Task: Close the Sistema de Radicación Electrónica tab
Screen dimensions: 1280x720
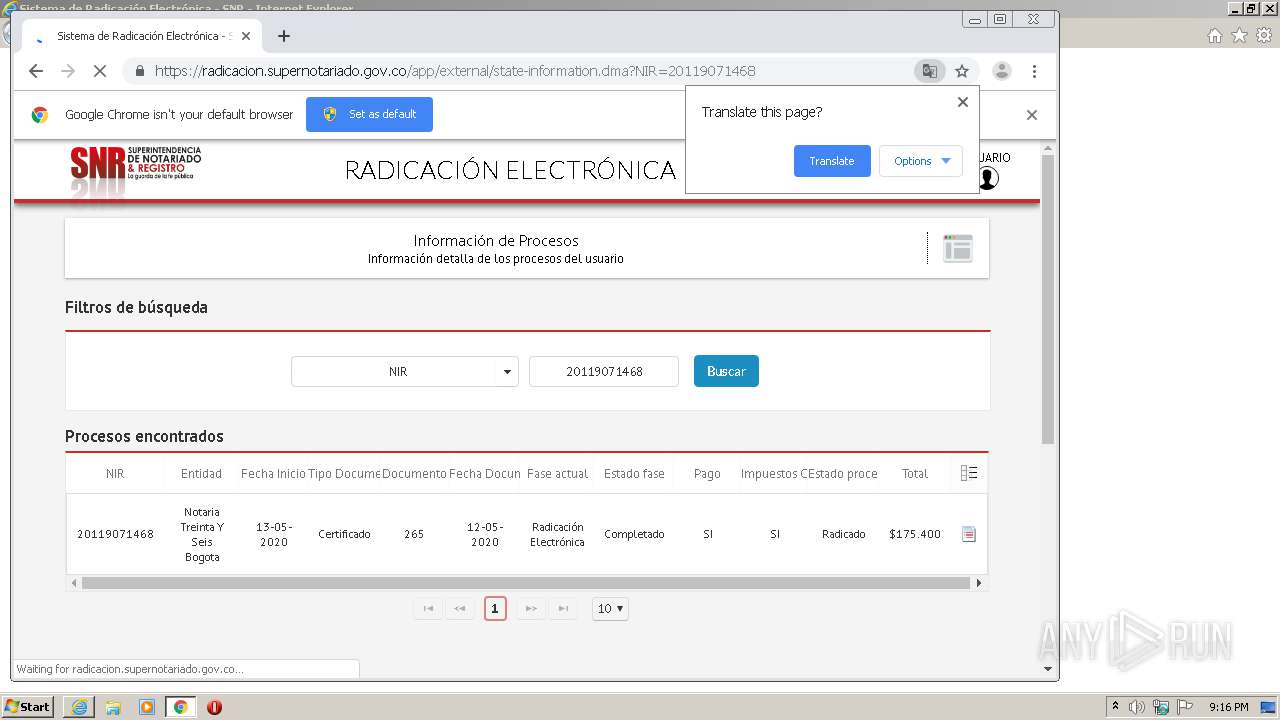Action: tap(245, 36)
